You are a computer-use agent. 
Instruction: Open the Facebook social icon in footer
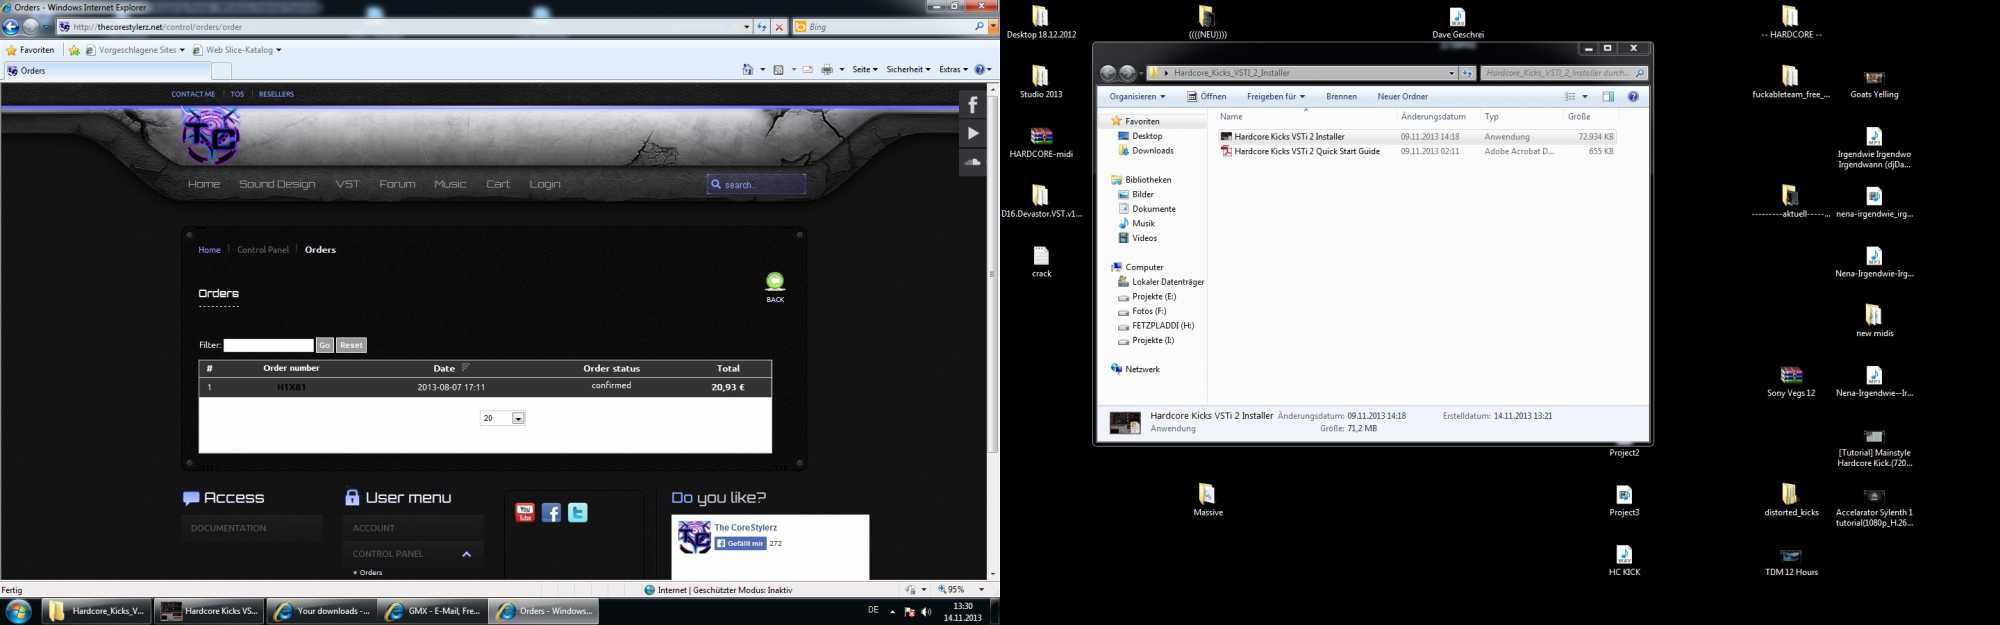551,513
